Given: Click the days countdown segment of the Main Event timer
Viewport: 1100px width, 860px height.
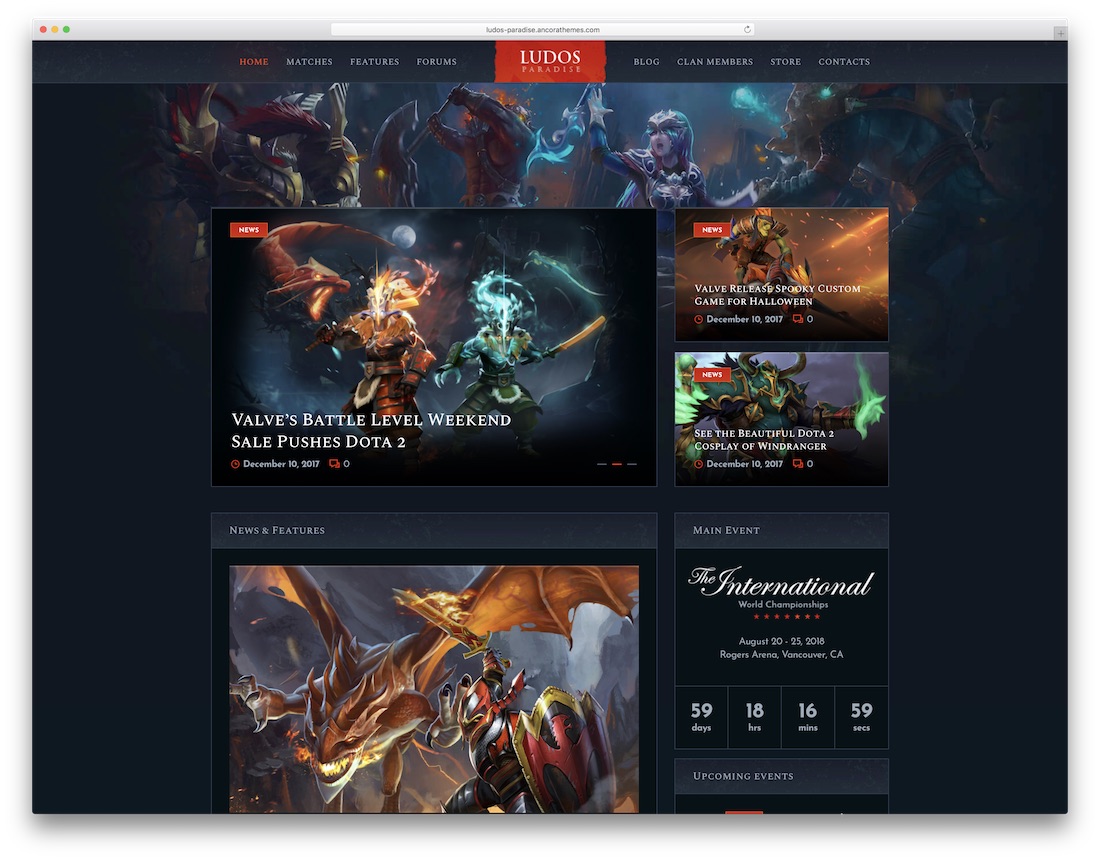Looking at the screenshot, I should click(x=701, y=716).
